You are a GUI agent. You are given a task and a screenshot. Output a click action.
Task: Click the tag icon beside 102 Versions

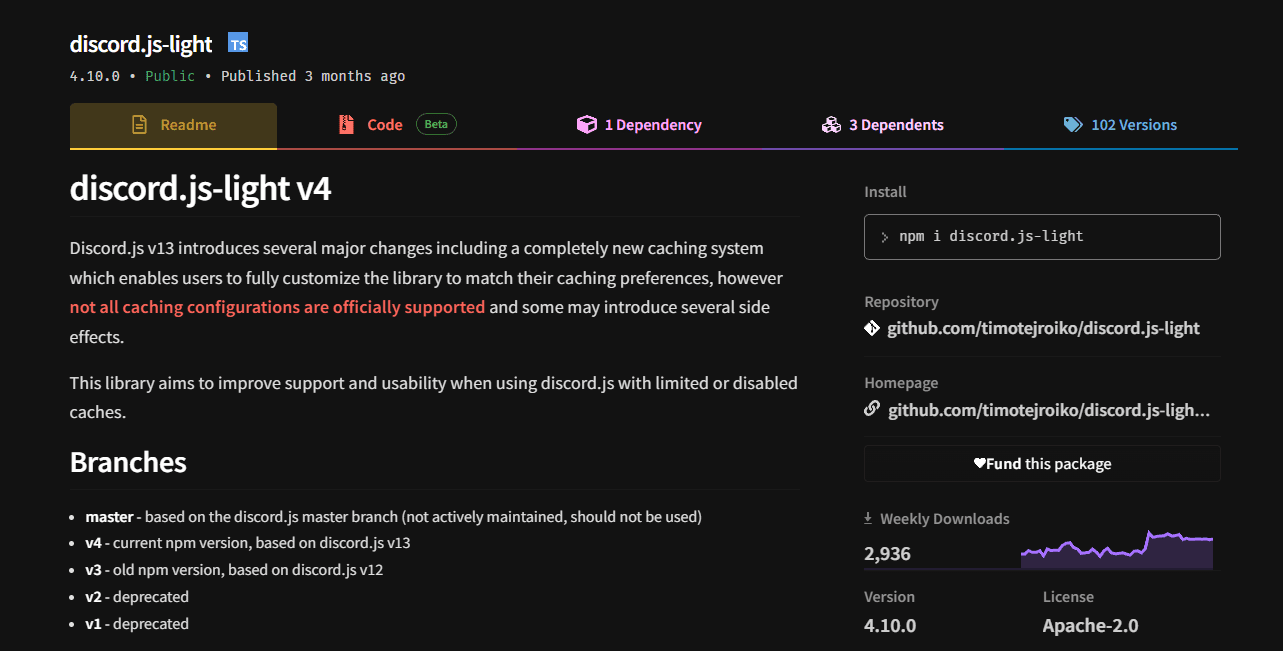coord(1073,124)
